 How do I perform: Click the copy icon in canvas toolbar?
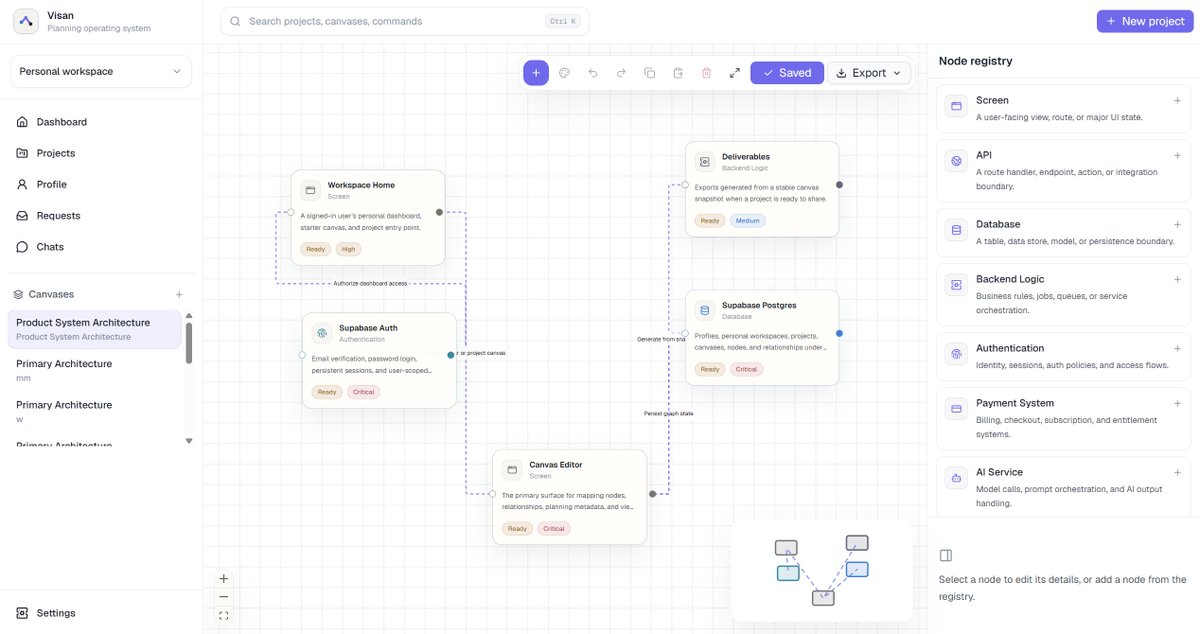[x=649, y=73]
